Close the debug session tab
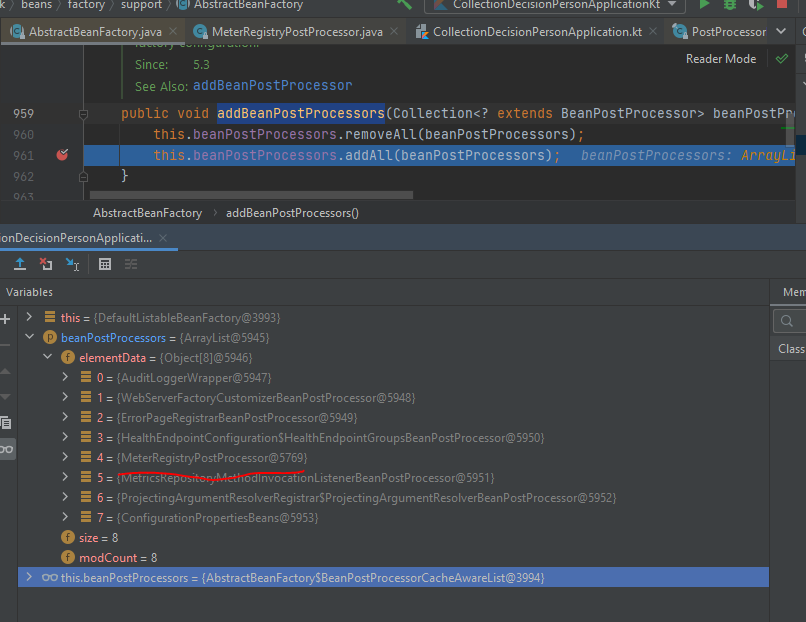 (163, 238)
